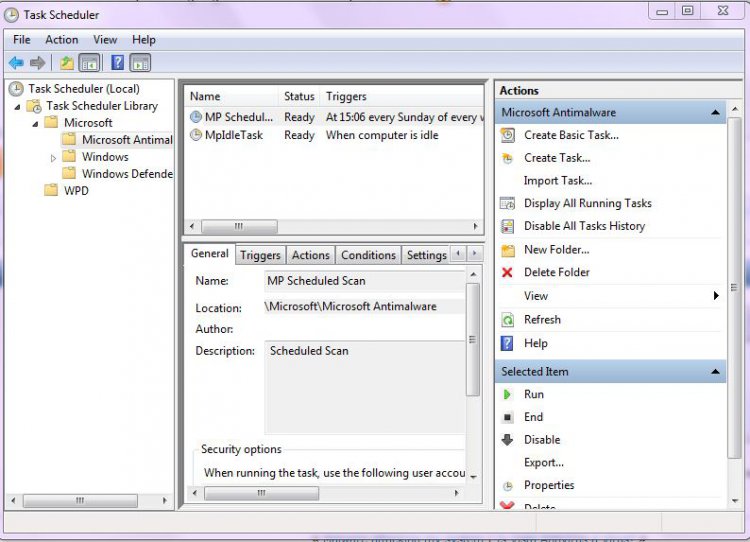This screenshot has height=542, width=750.
Task: Click the Description box with Scheduled Scan
Action: coord(364,387)
